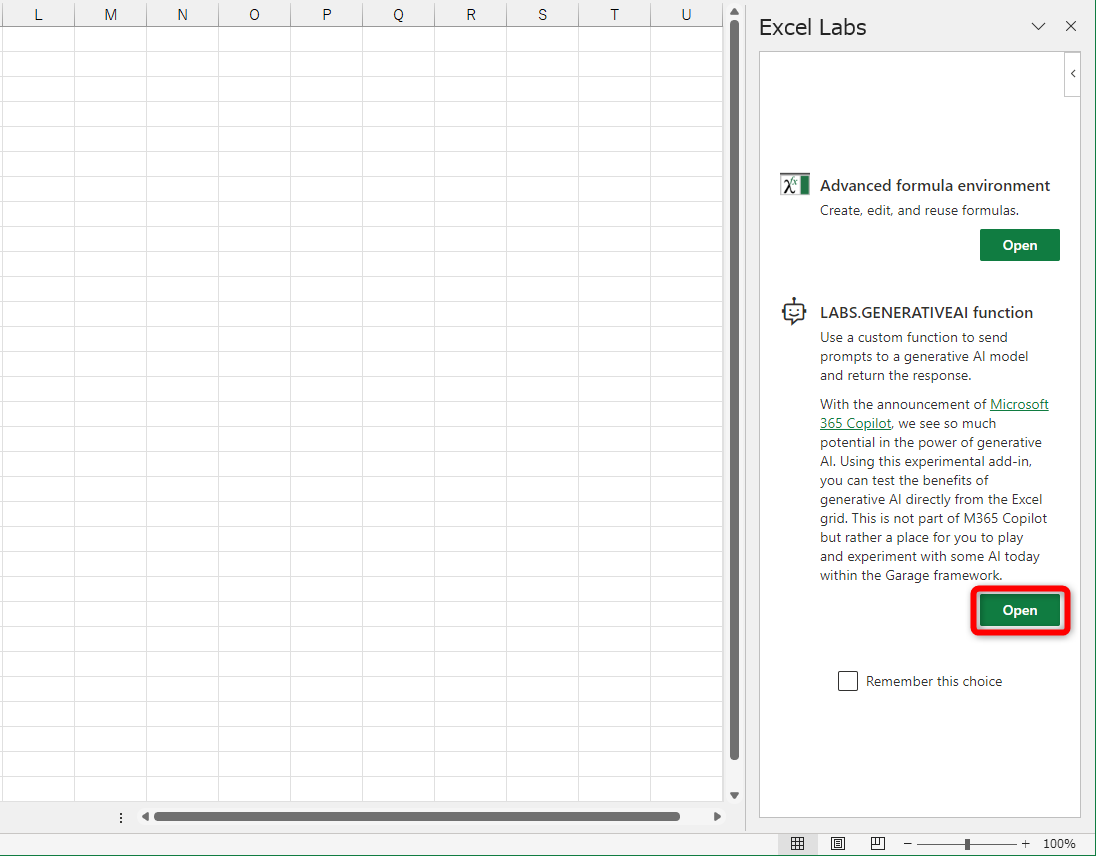1096x856 pixels.
Task: Open the LABS.GENERATIVEAI function
Action: [1019, 610]
